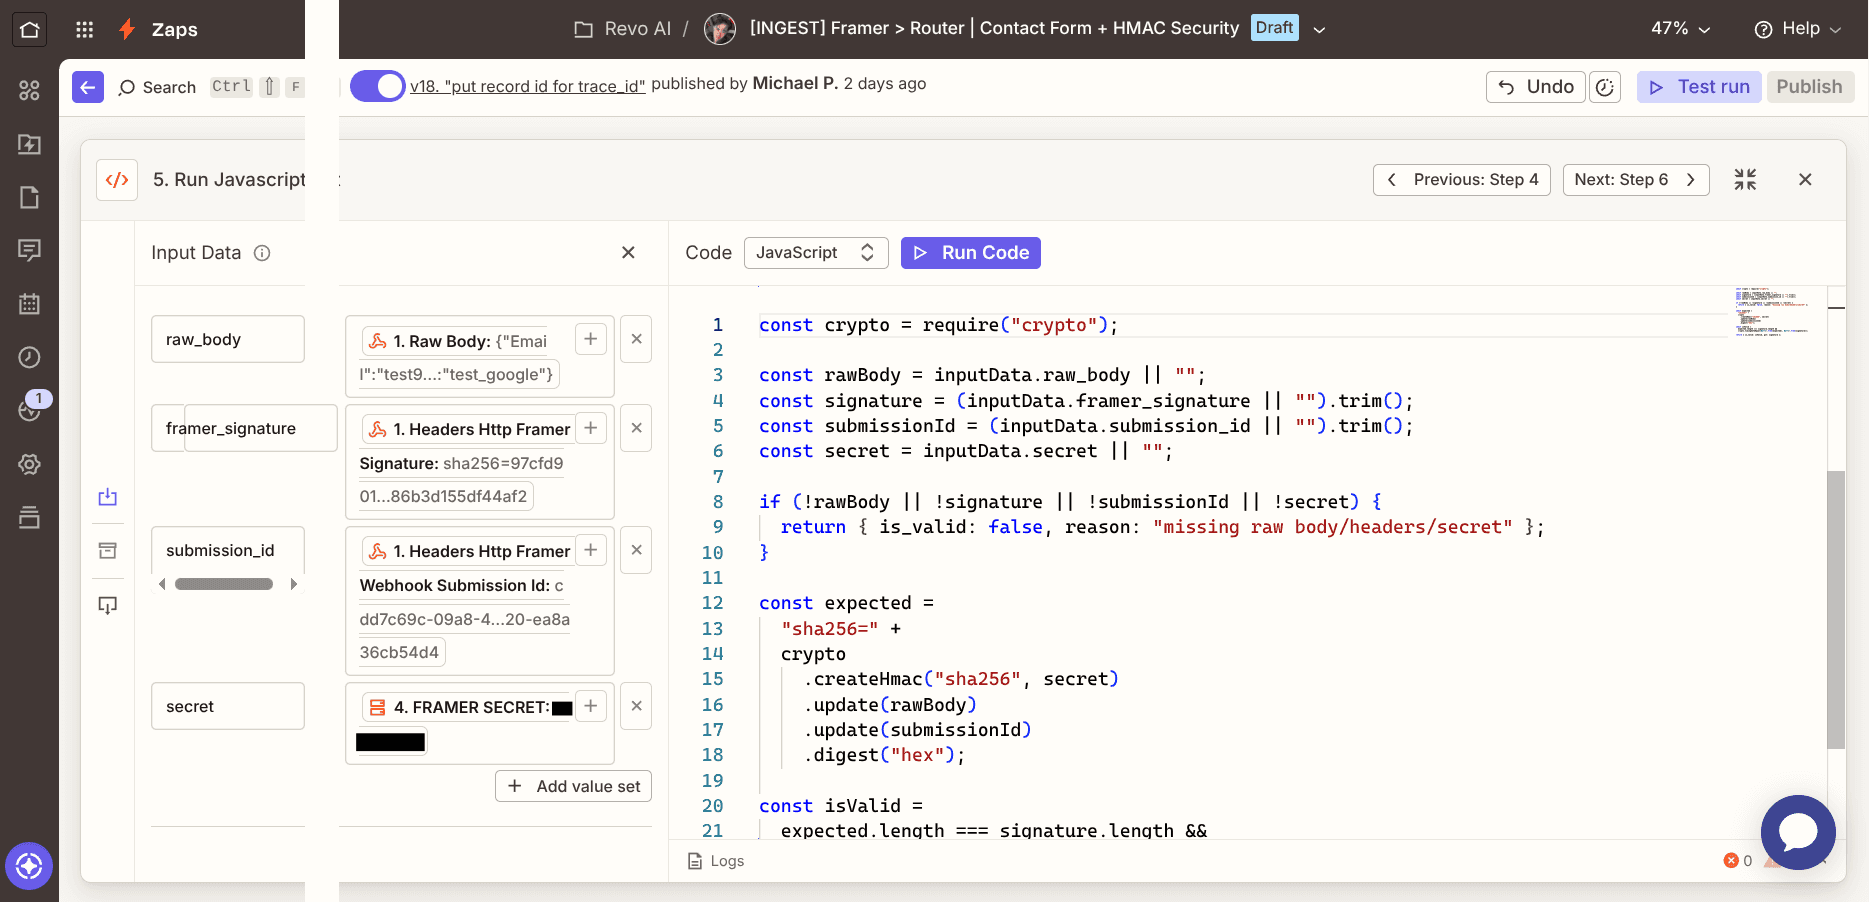Go to Next: Step 6
The height and width of the screenshot is (902, 1869).
[x=1636, y=180]
